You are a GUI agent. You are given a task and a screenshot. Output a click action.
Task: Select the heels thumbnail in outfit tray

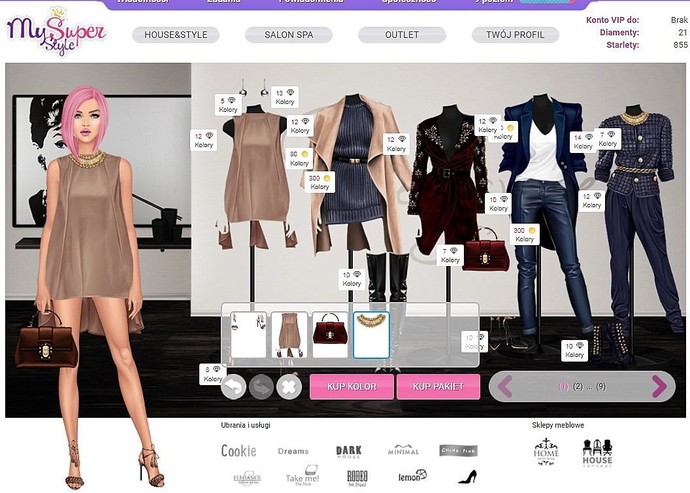click(x=249, y=335)
